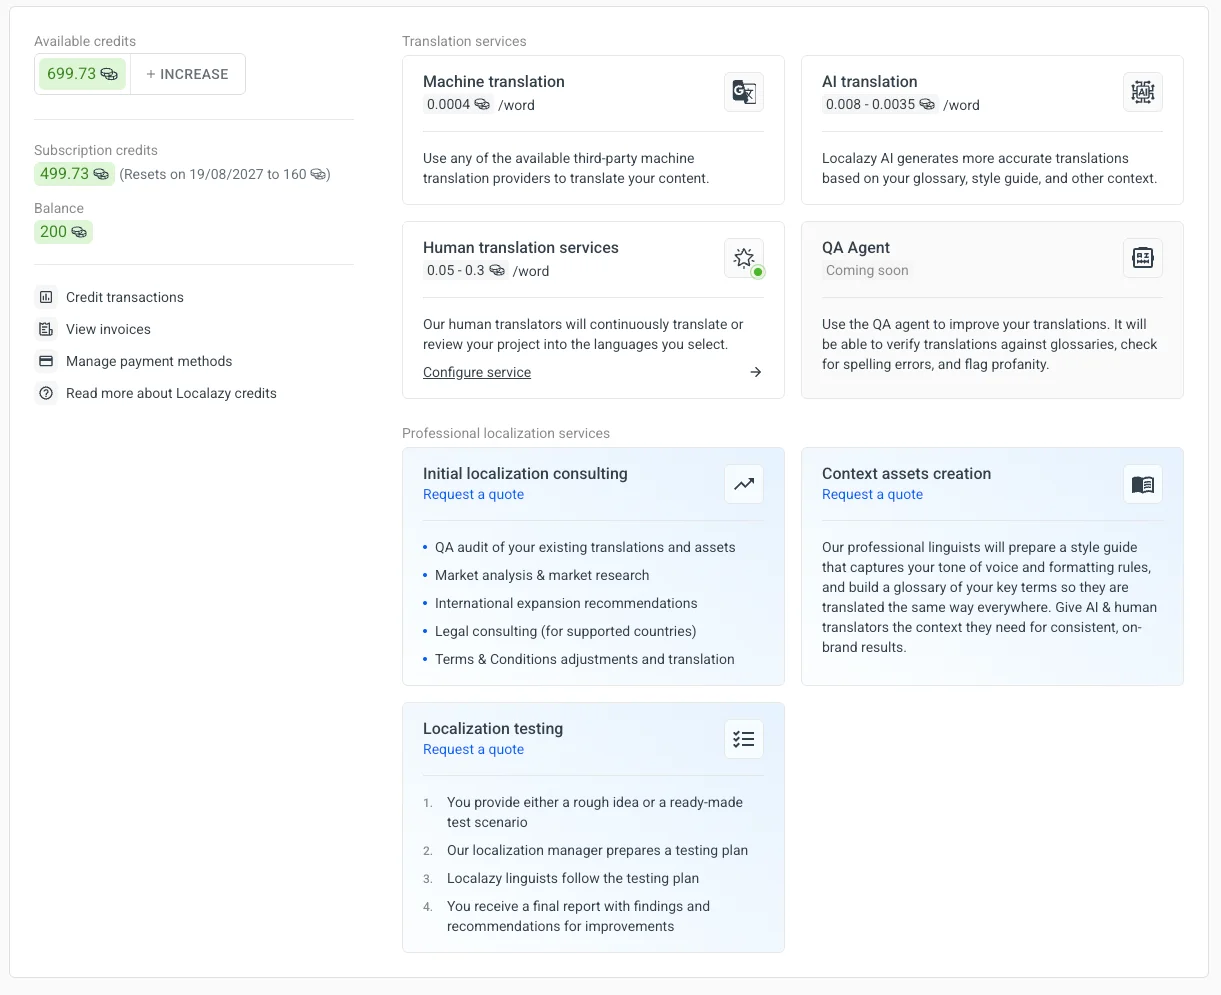
Task: Click 'Terms & Conditions adjustments and translation' bullet
Action: (x=584, y=659)
